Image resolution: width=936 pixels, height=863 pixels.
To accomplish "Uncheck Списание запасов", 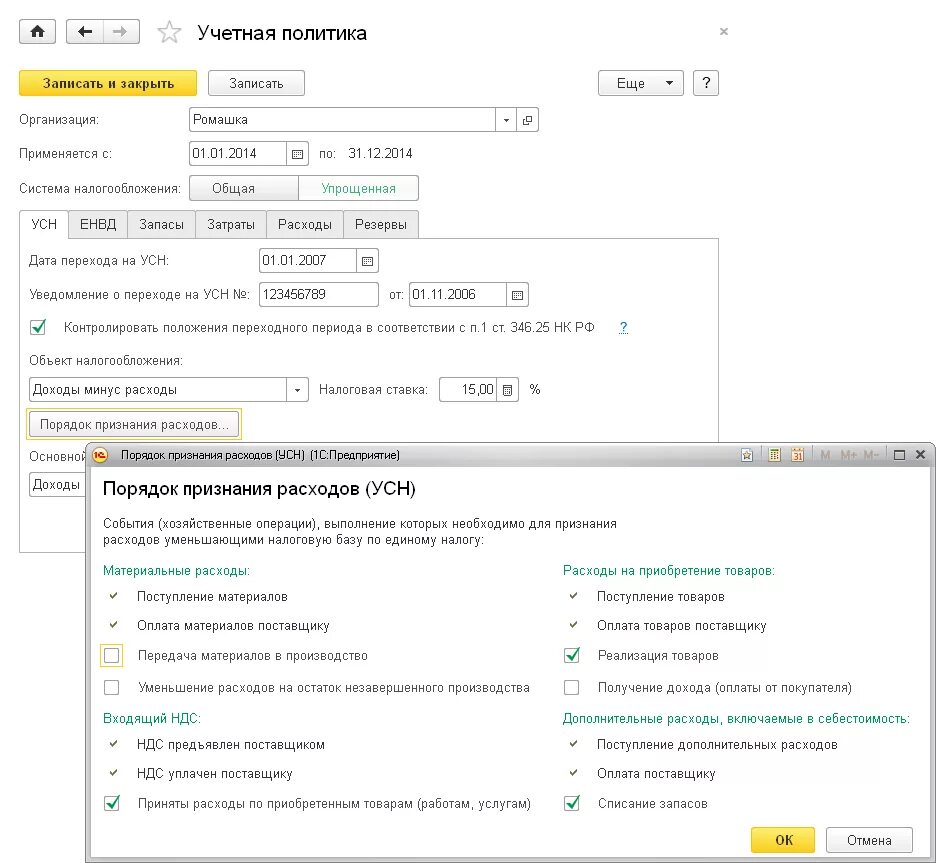I will pyautogui.click(x=572, y=803).
